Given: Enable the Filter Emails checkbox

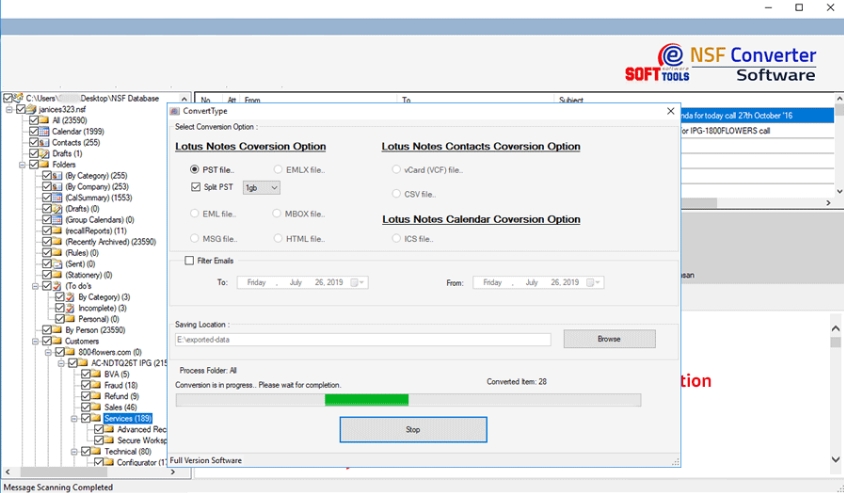Looking at the screenshot, I should tap(190, 261).
